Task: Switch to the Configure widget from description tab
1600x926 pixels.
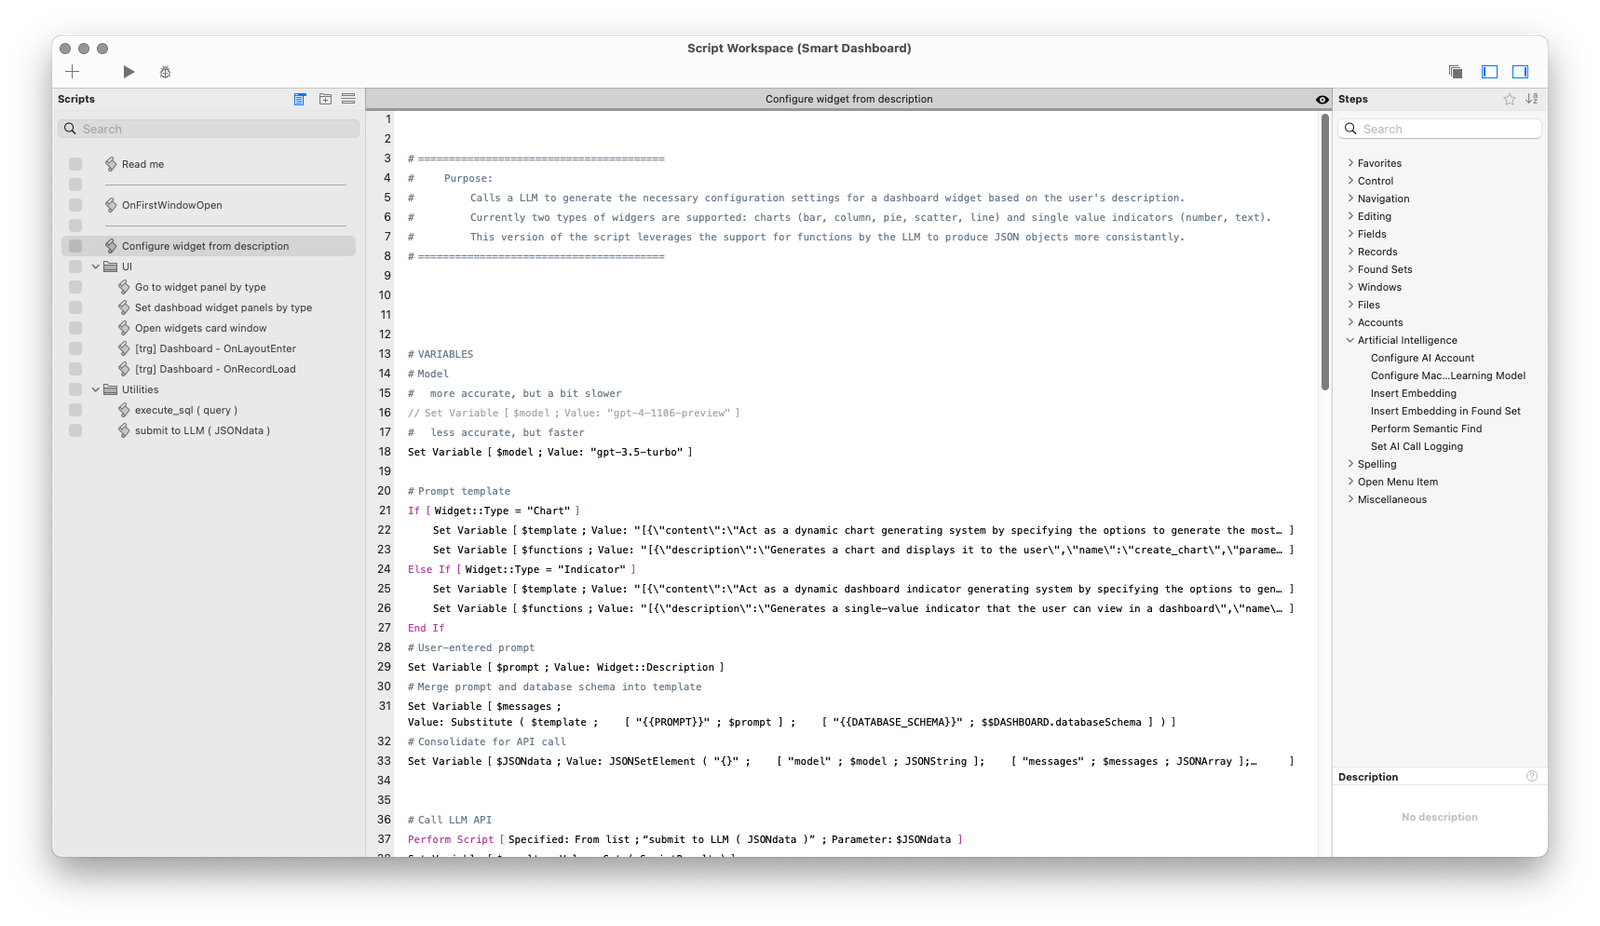Action: 848,99
